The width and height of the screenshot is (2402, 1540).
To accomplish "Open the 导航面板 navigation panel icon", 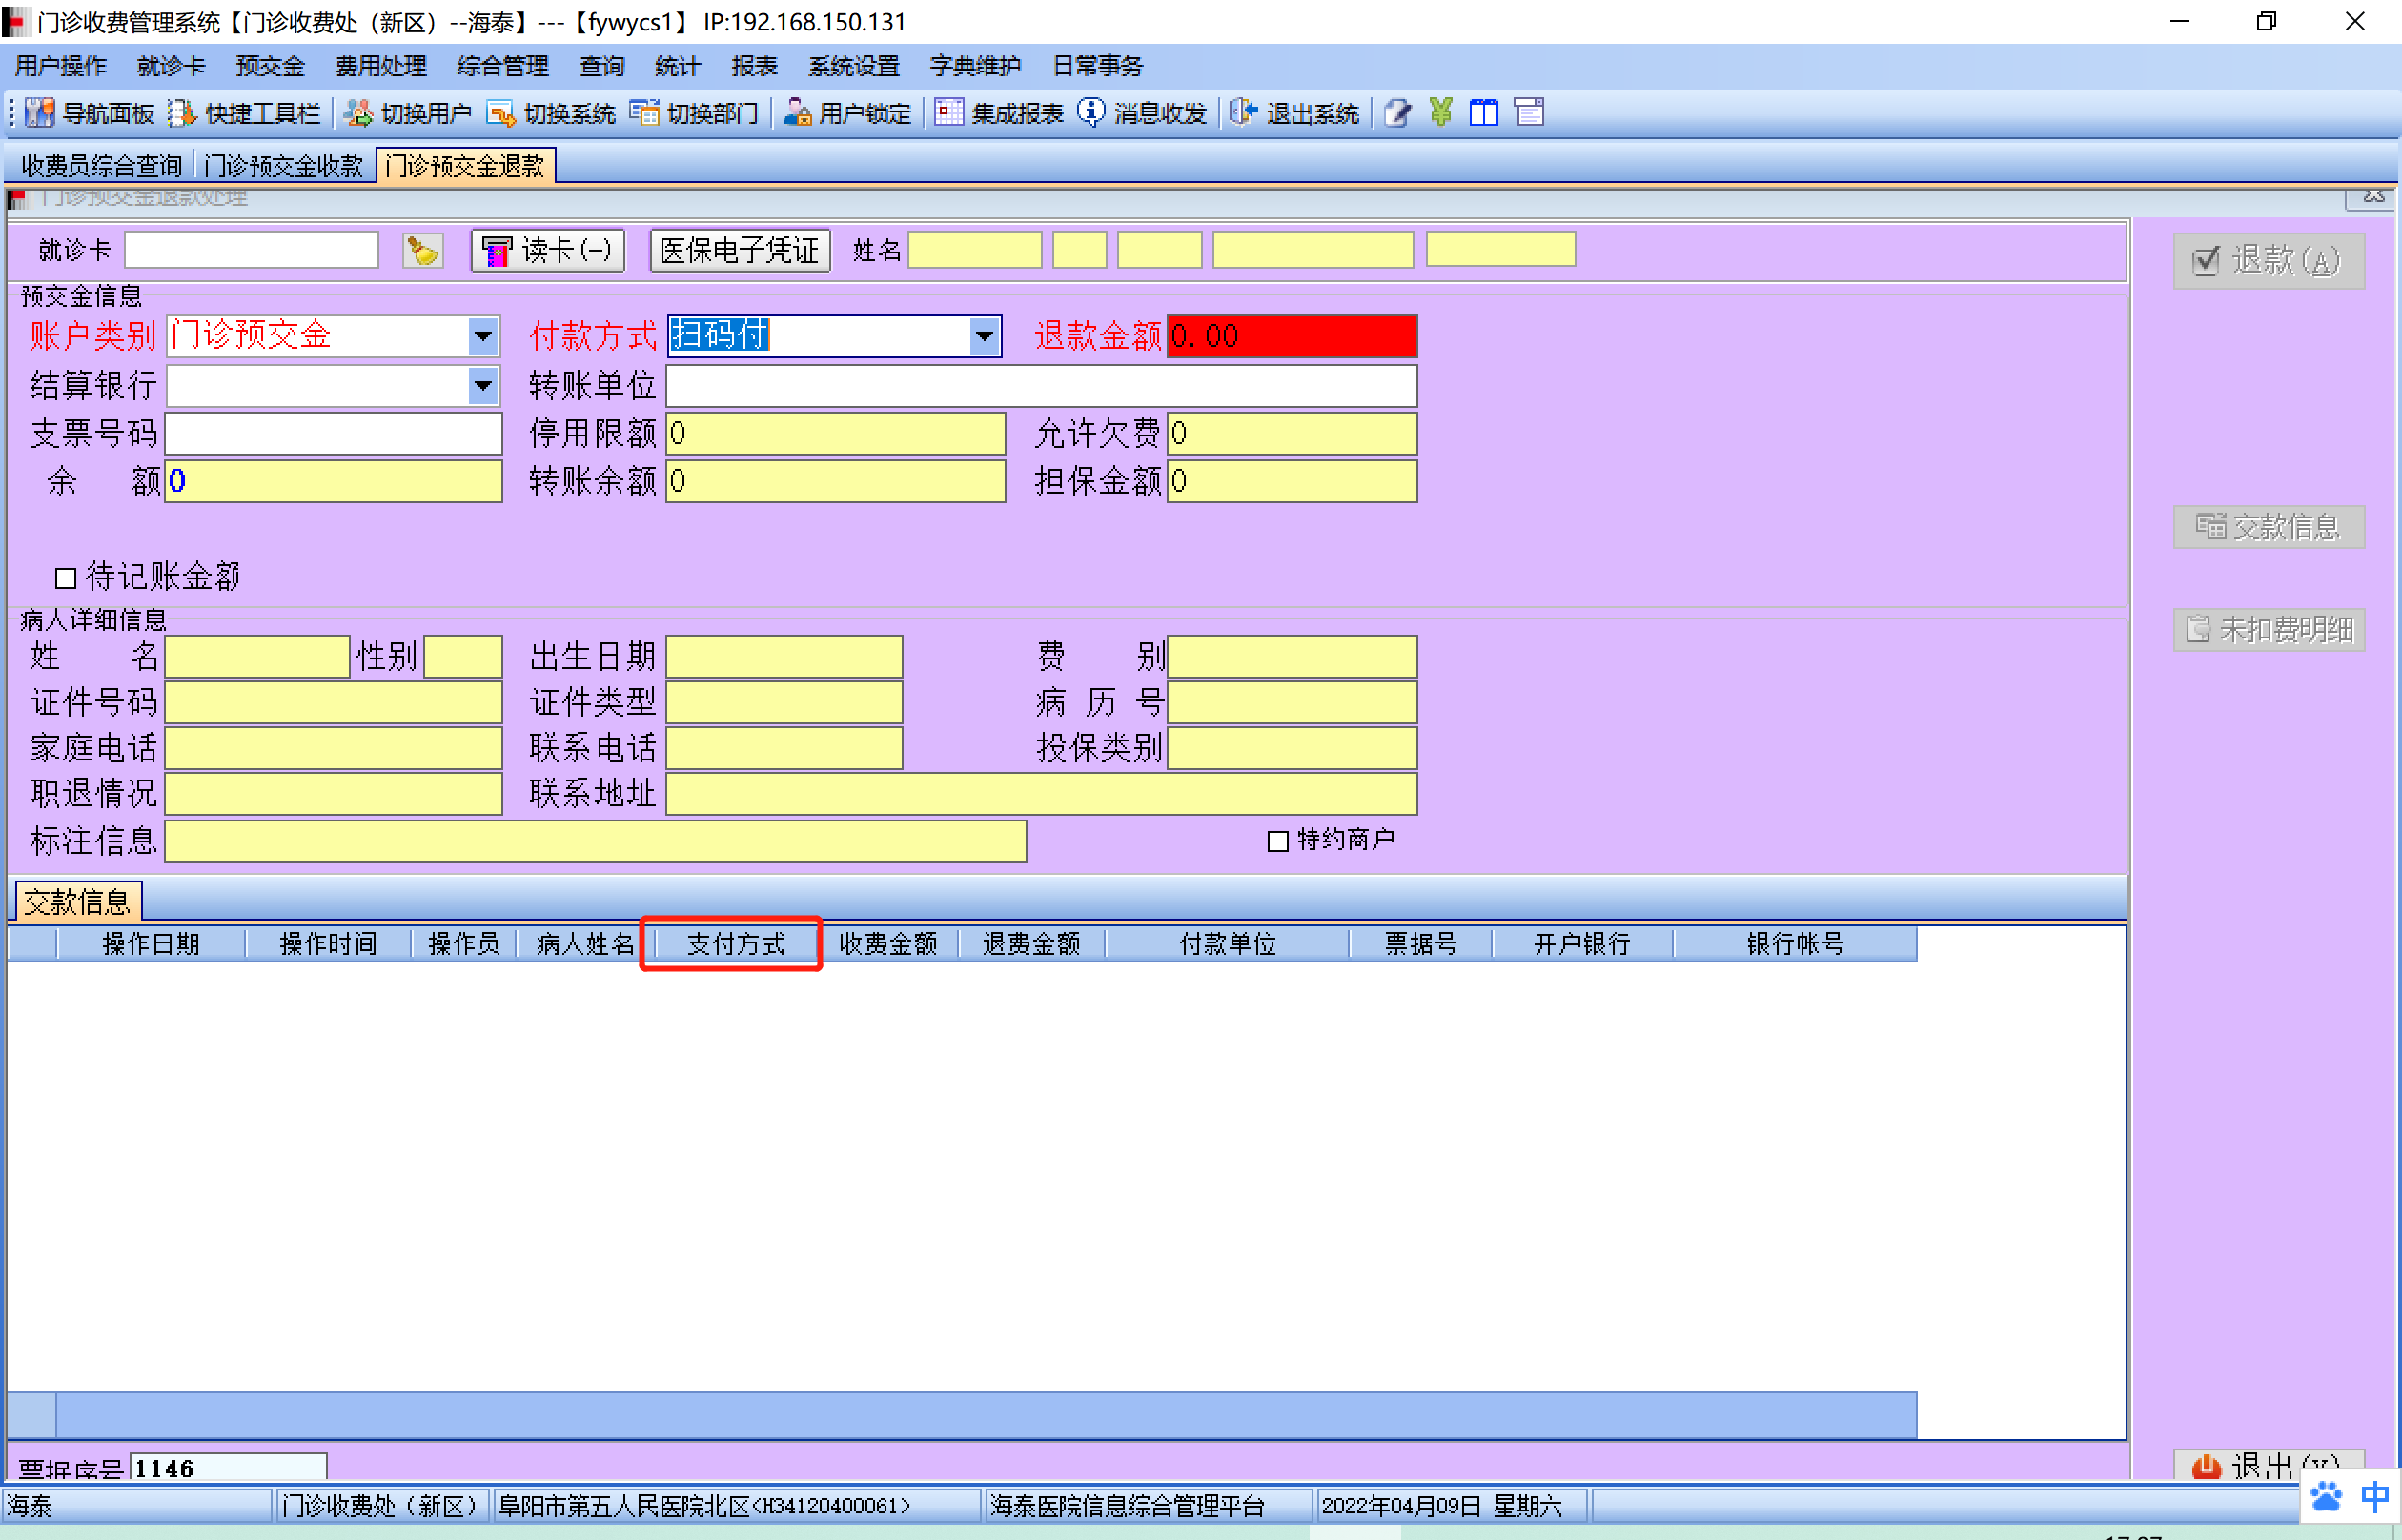I will (39, 112).
